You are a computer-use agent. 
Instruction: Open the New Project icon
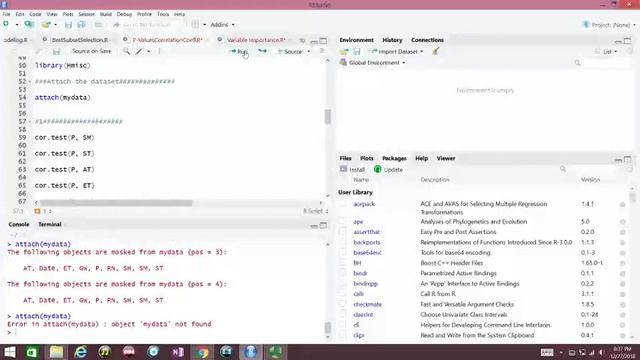click(x=29, y=24)
